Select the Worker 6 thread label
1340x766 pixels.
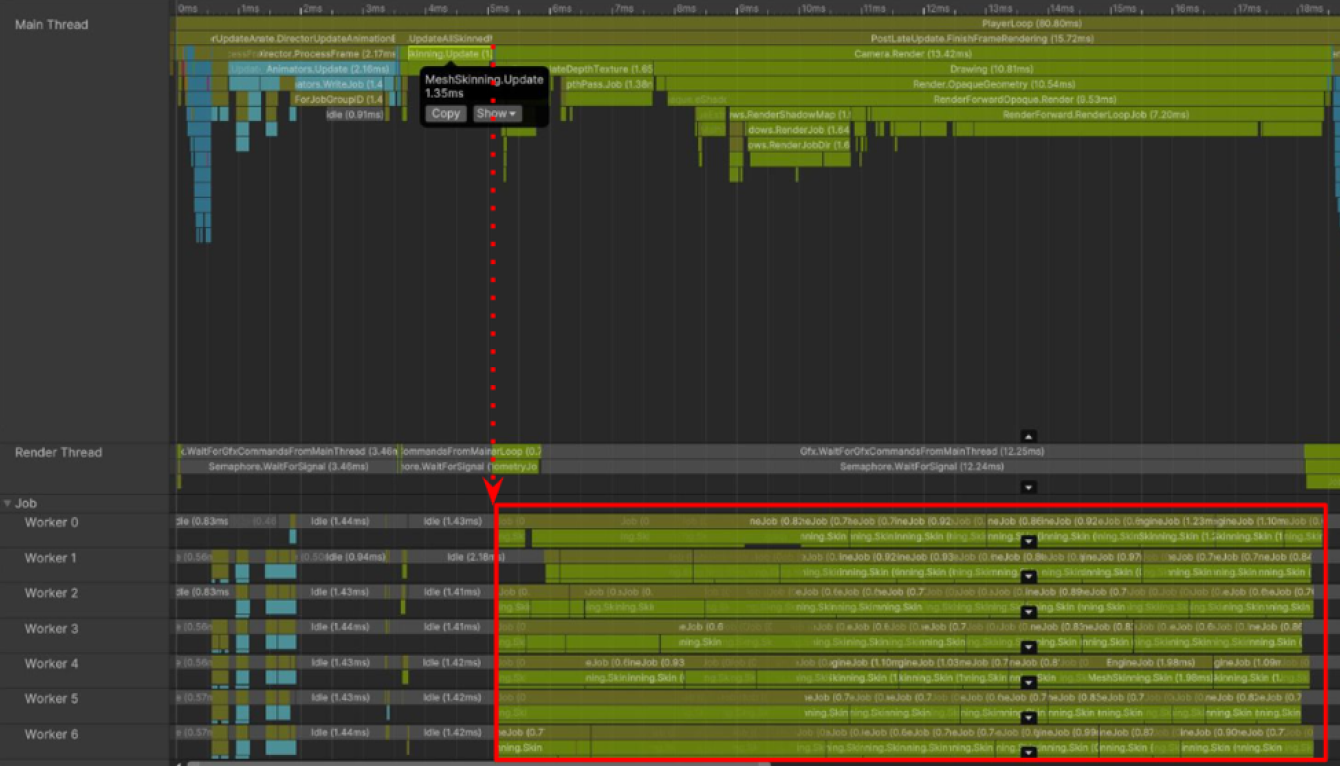pyautogui.click(x=51, y=734)
